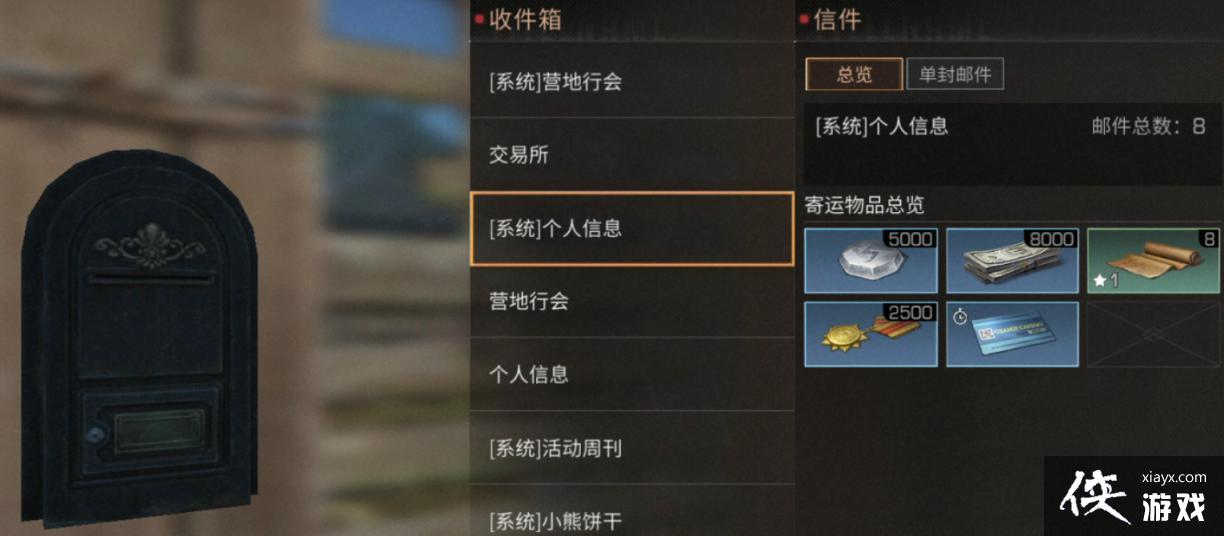Viewport: 1224px width, 536px height.
Task: Select the highlighted [系统]个人信息 entry
Action: (x=632, y=228)
